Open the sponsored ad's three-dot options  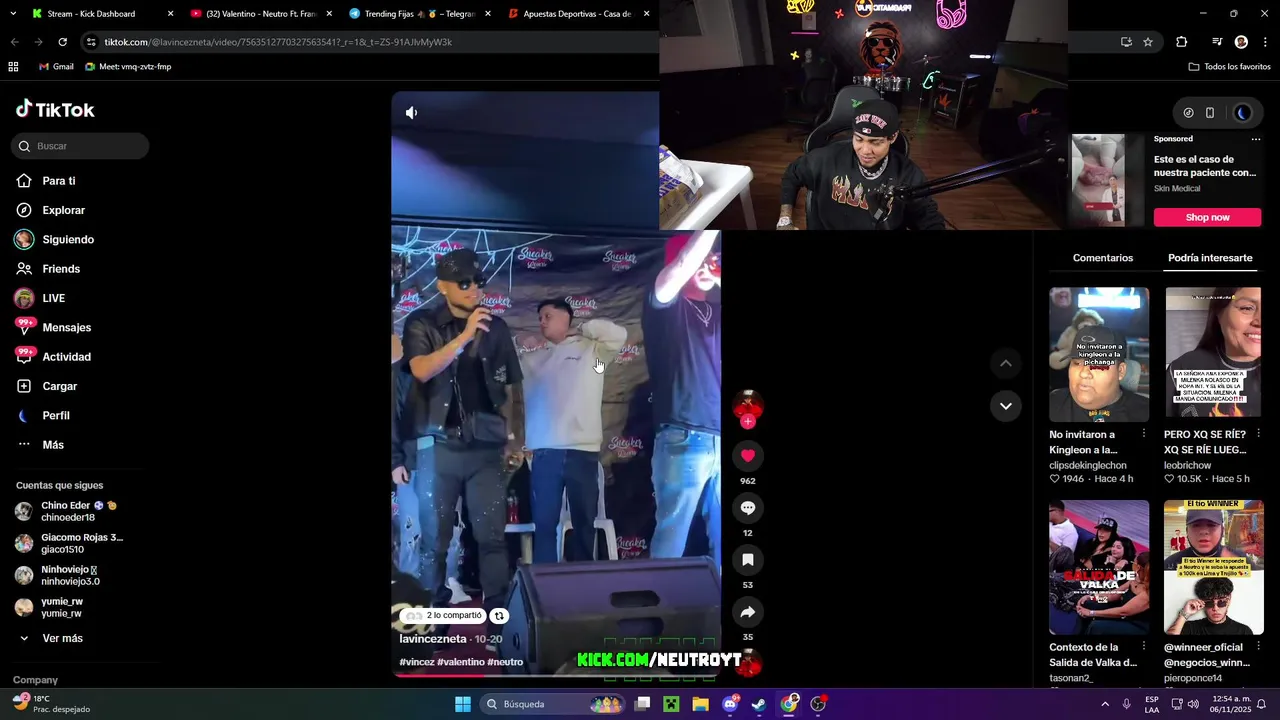click(x=1256, y=139)
